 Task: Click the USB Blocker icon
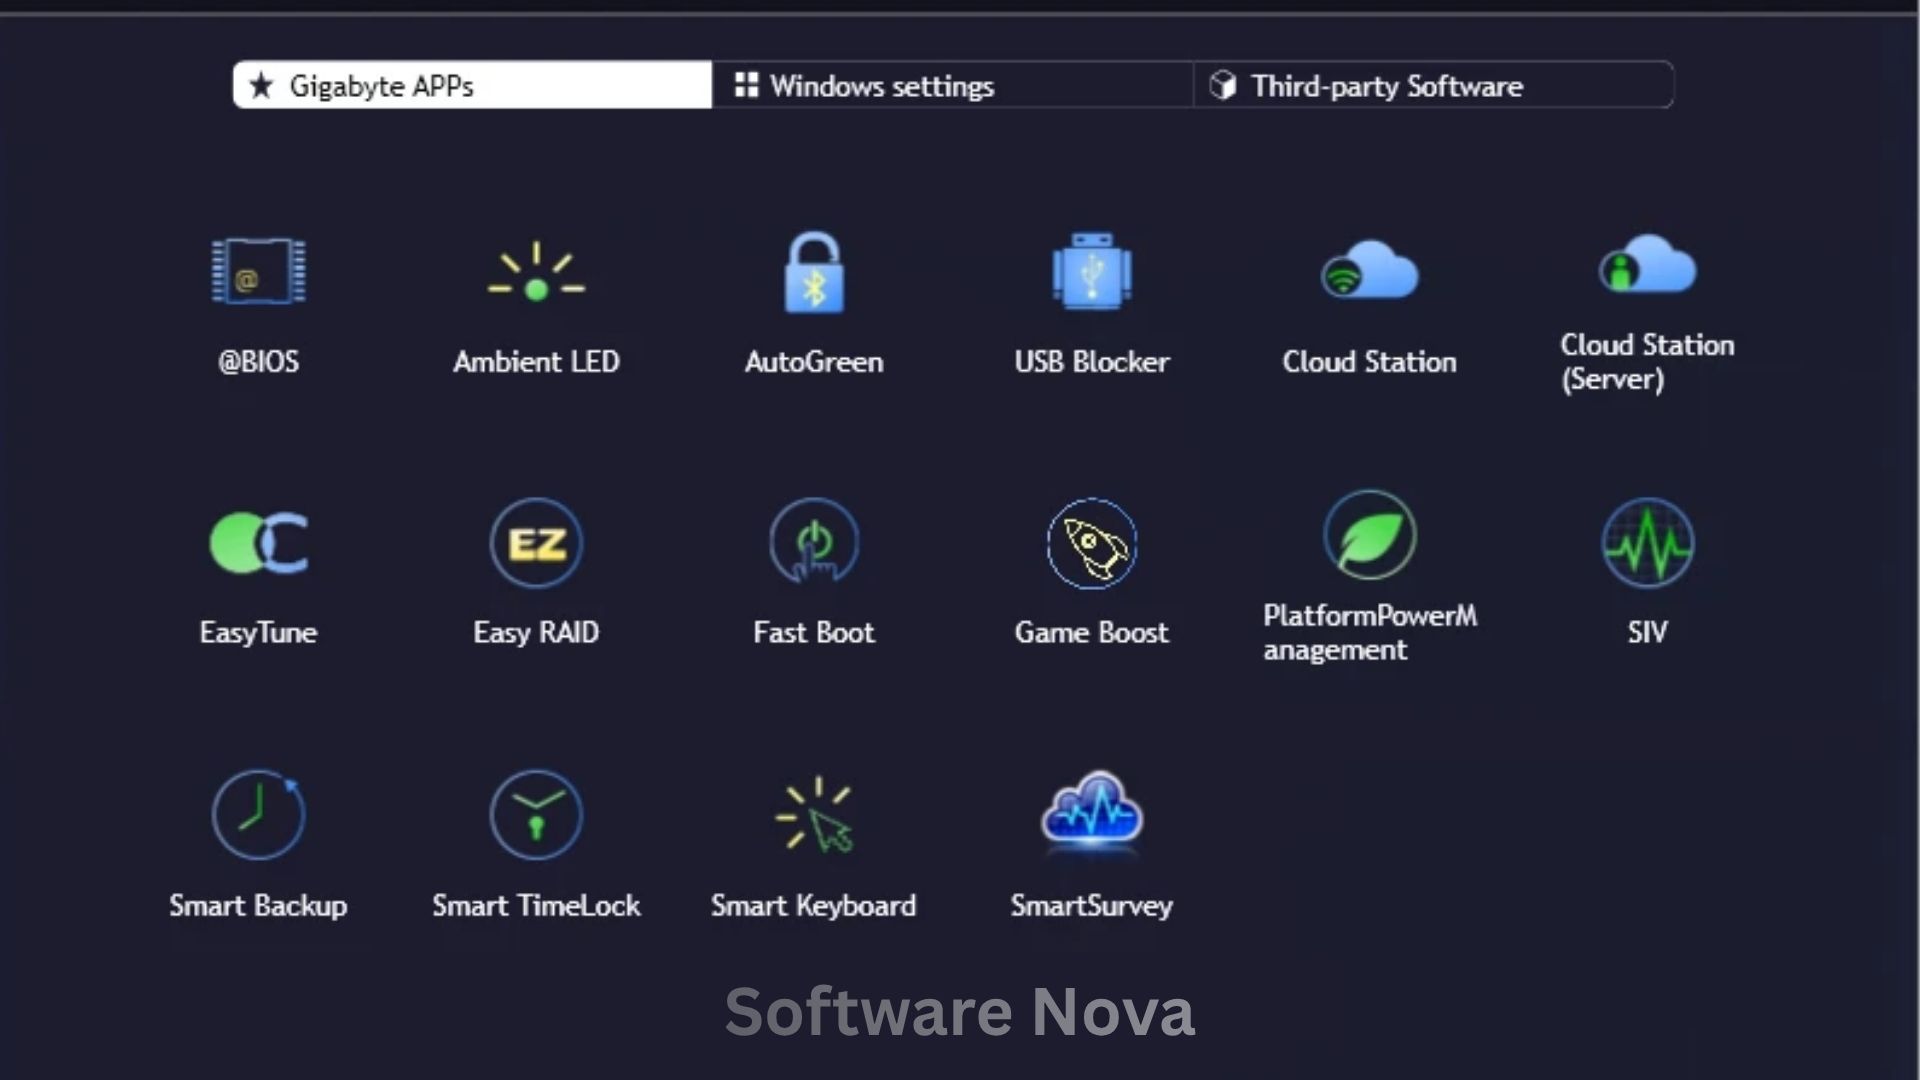pos(1092,271)
